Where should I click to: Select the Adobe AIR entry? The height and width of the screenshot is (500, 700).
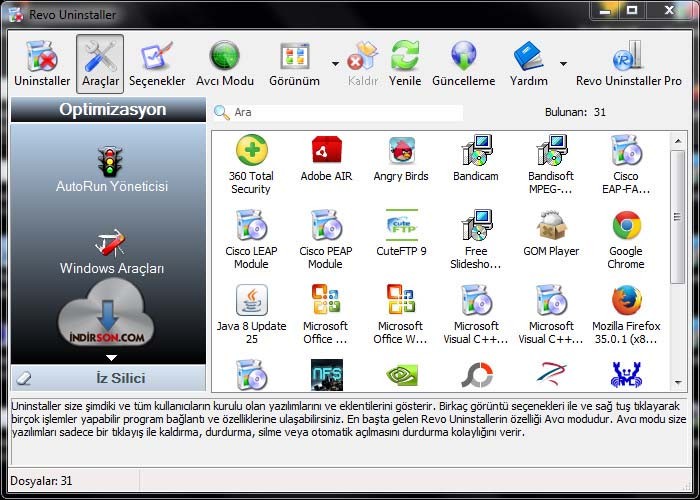click(326, 158)
